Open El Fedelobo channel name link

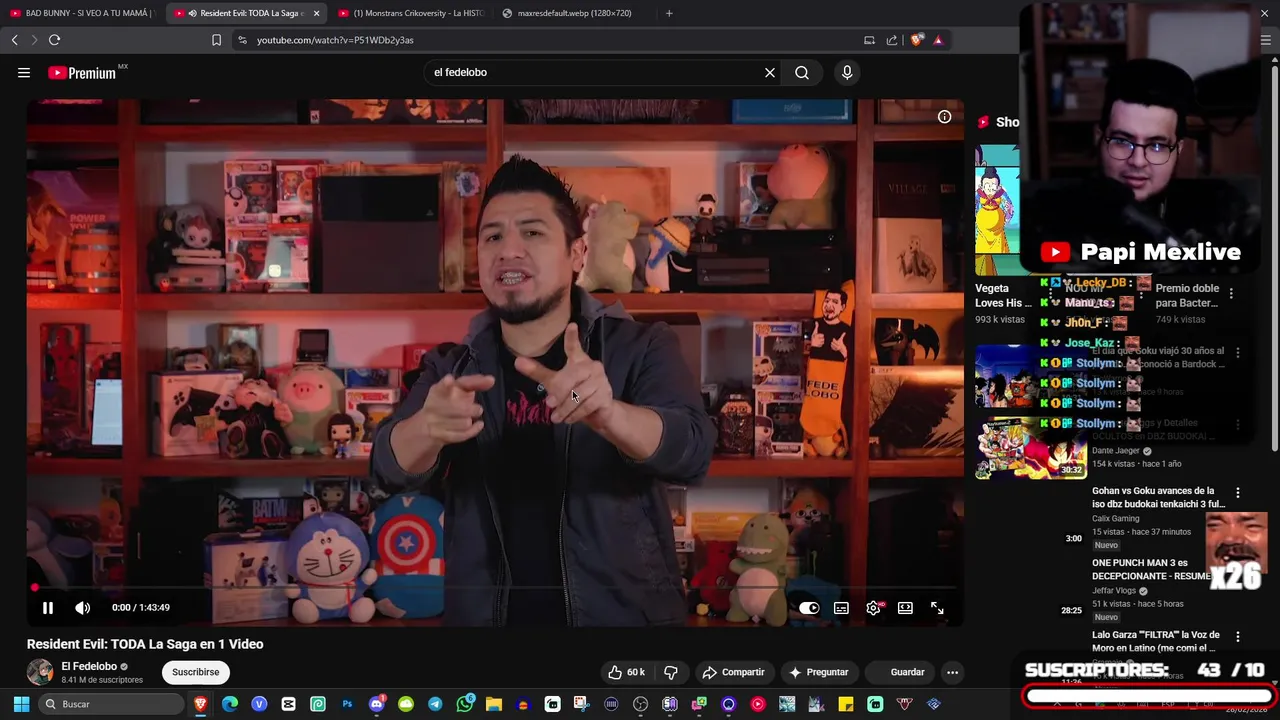(89, 666)
